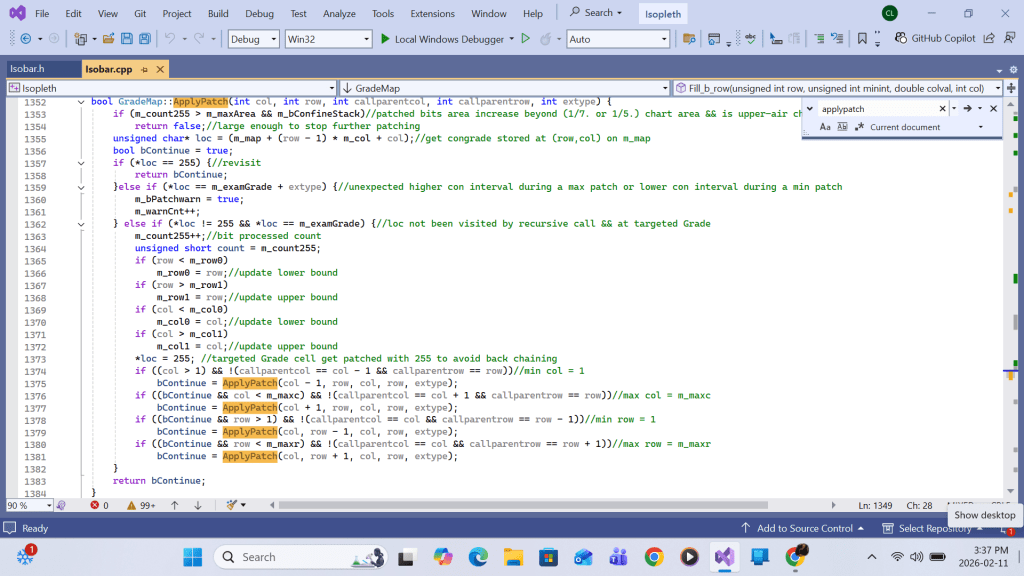
Task: Click the Visual Studio icon in taskbar
Action: 724,557
